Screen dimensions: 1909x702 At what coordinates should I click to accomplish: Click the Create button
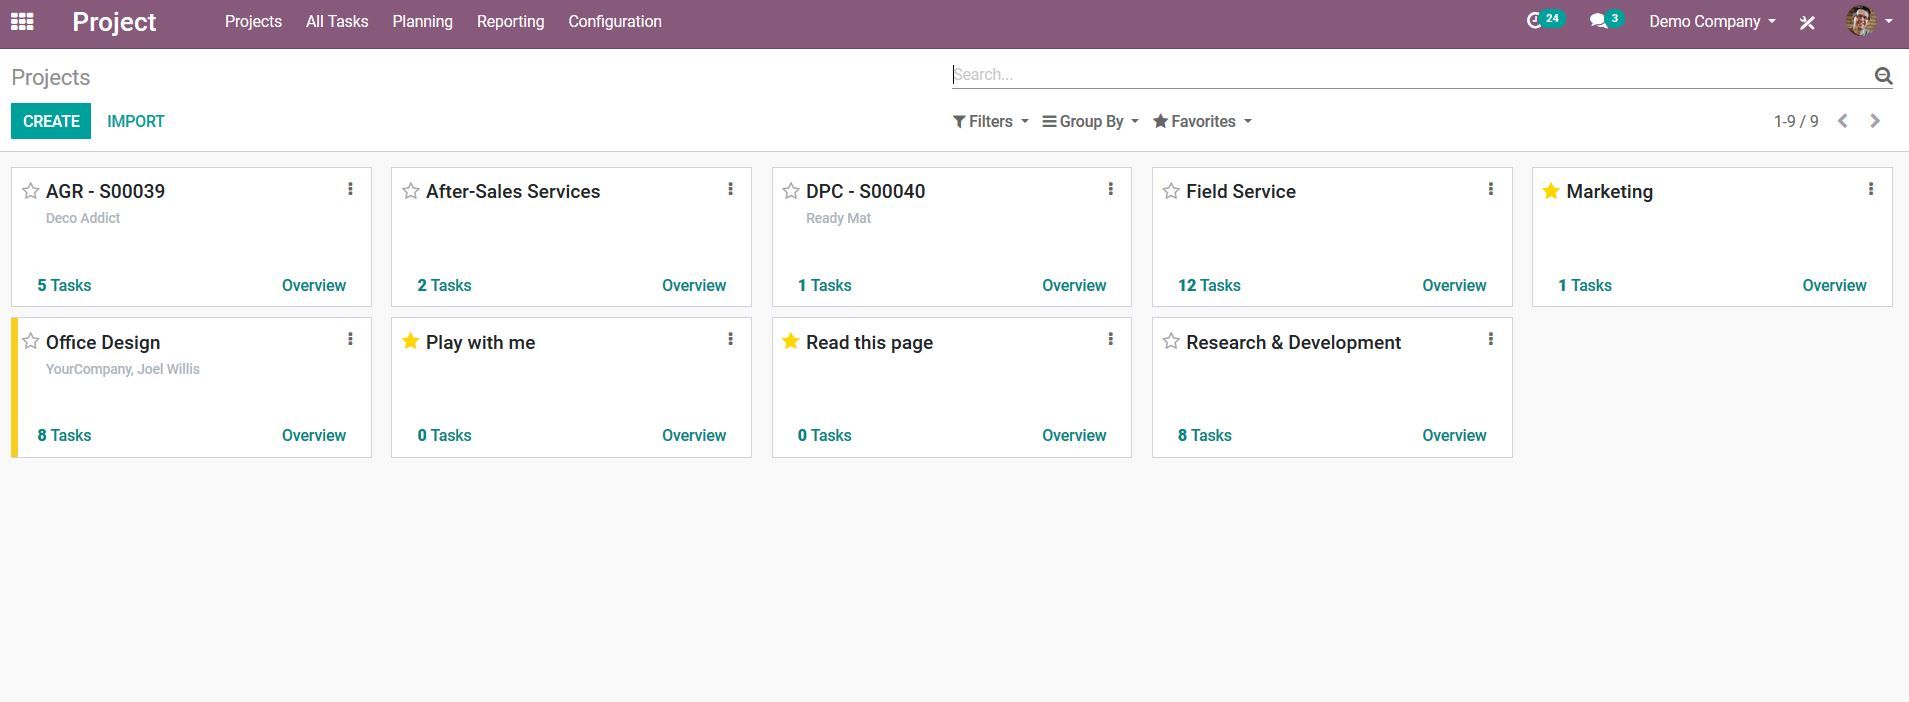(x=51, y=121)
